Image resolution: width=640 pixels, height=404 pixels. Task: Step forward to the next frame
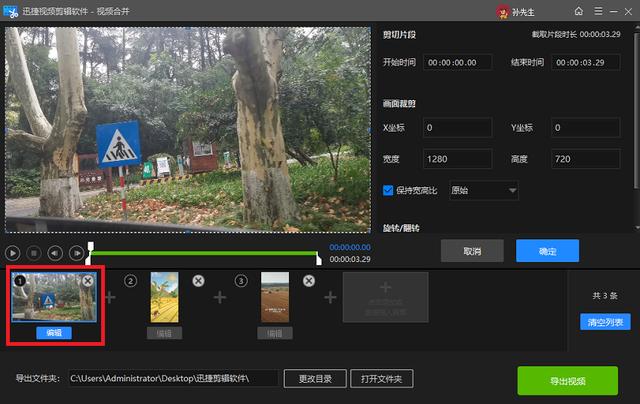click(x=76, y=253)
